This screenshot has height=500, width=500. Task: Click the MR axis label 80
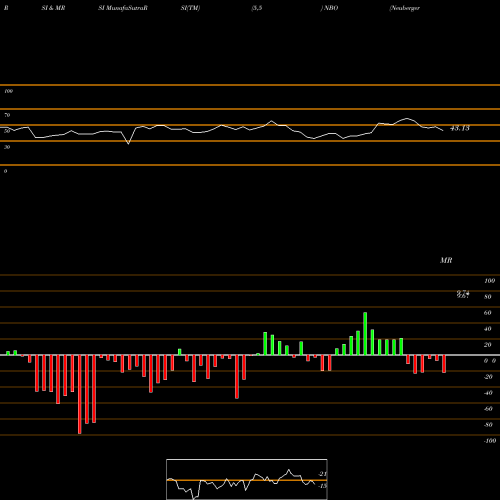[488, 297]
